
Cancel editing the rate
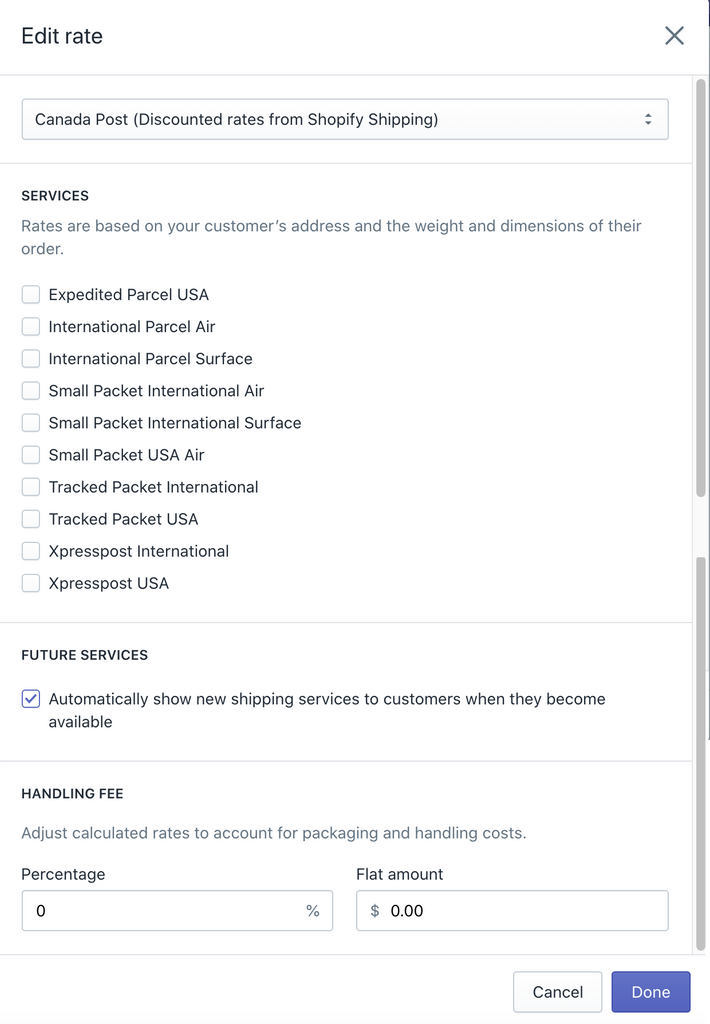click(x=557, y=991)
